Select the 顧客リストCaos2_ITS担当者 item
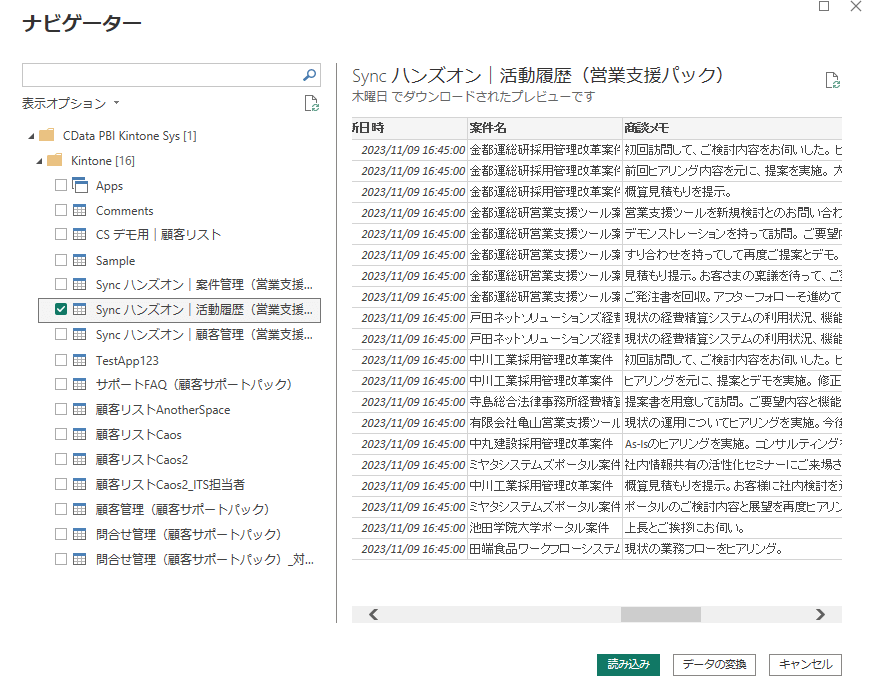872x680 pixels. (170, 485)
